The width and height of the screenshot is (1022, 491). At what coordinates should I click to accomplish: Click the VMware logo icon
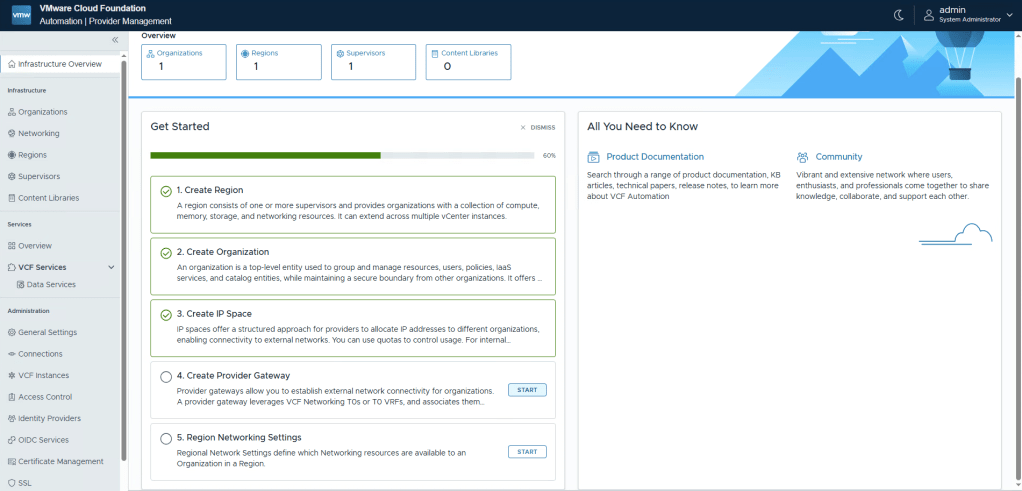click(x=21, y=15)
